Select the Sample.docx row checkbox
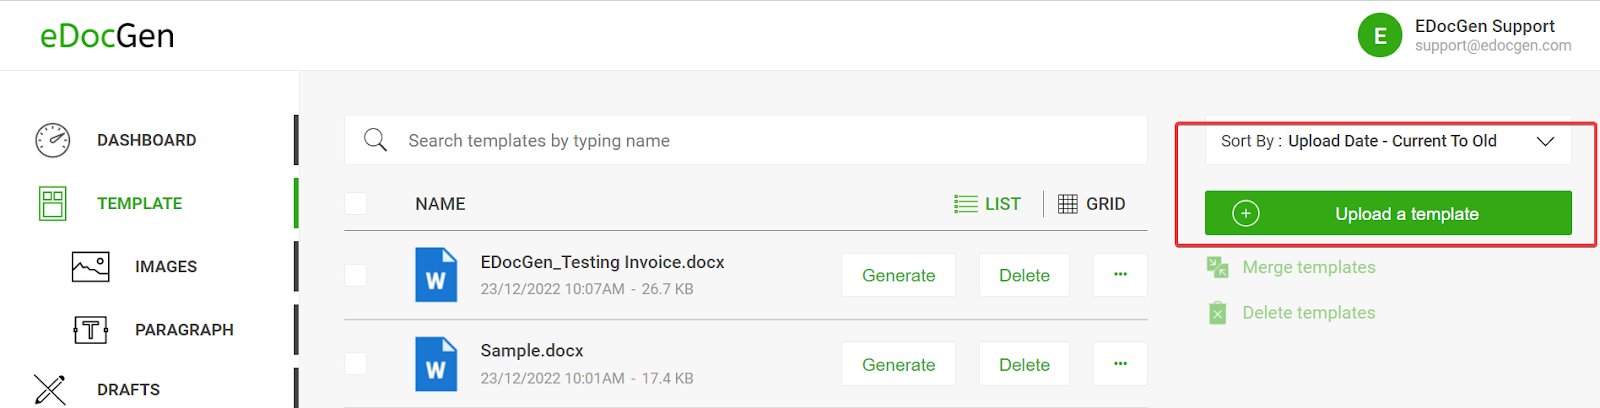1600x408 pixels. tap(355, 364)
